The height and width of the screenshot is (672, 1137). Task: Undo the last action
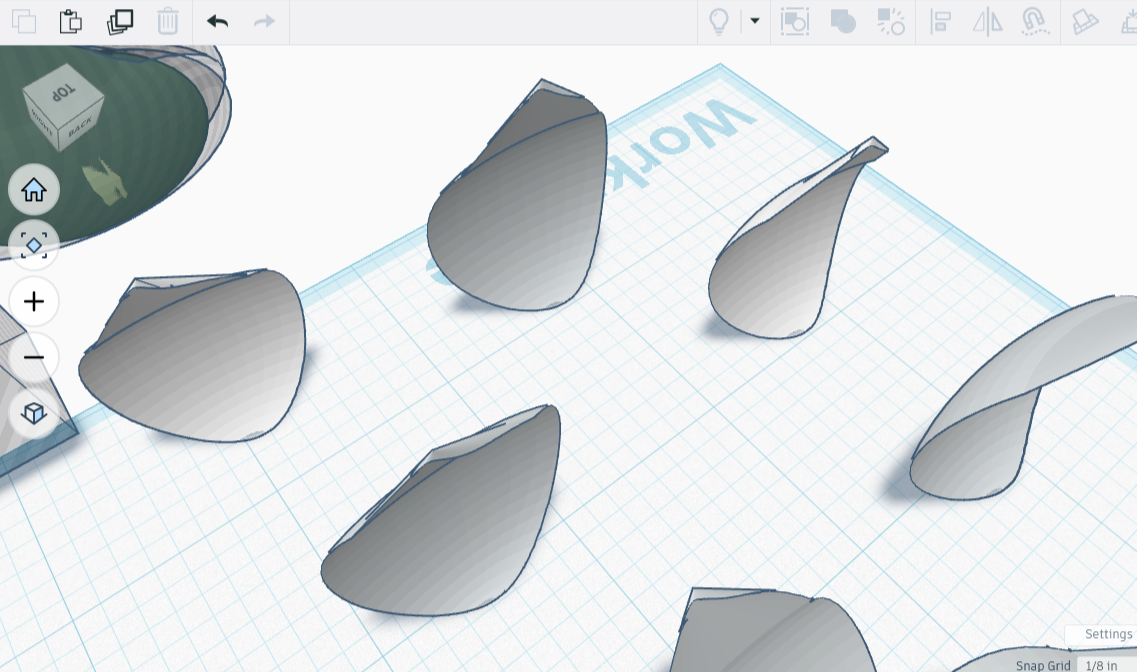[x=217, y=21]
